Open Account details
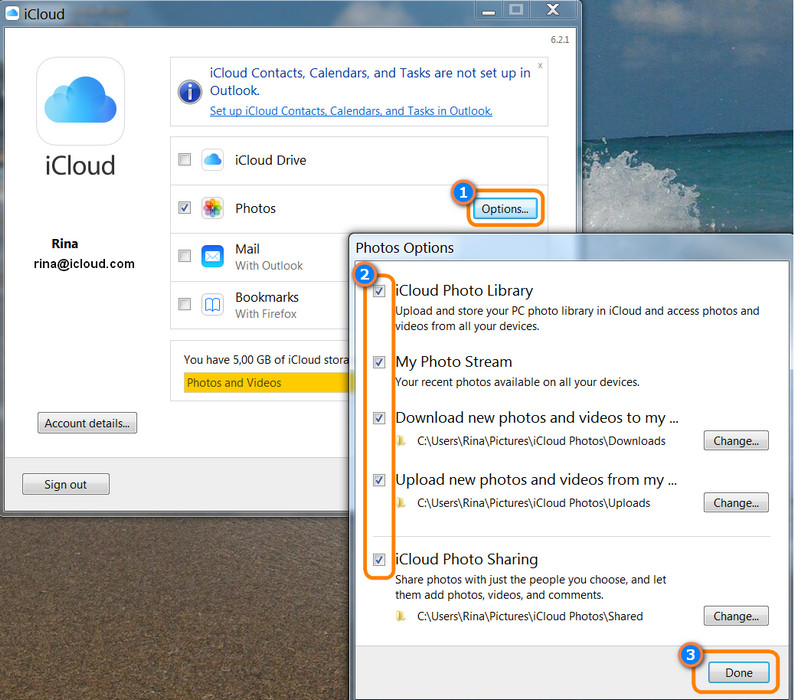 (87, 423)
